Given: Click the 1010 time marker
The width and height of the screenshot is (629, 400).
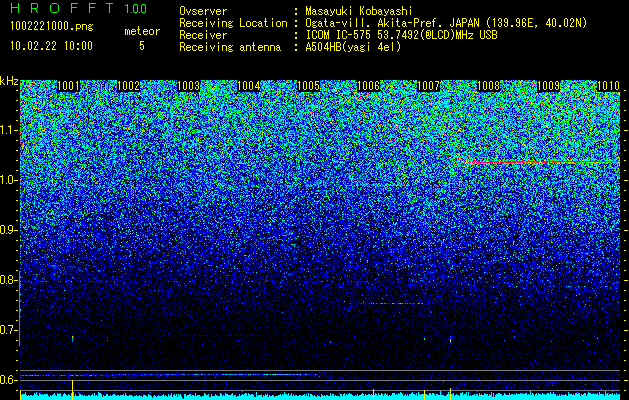Looking at the screenshot, I should click(x=608, y=86).
